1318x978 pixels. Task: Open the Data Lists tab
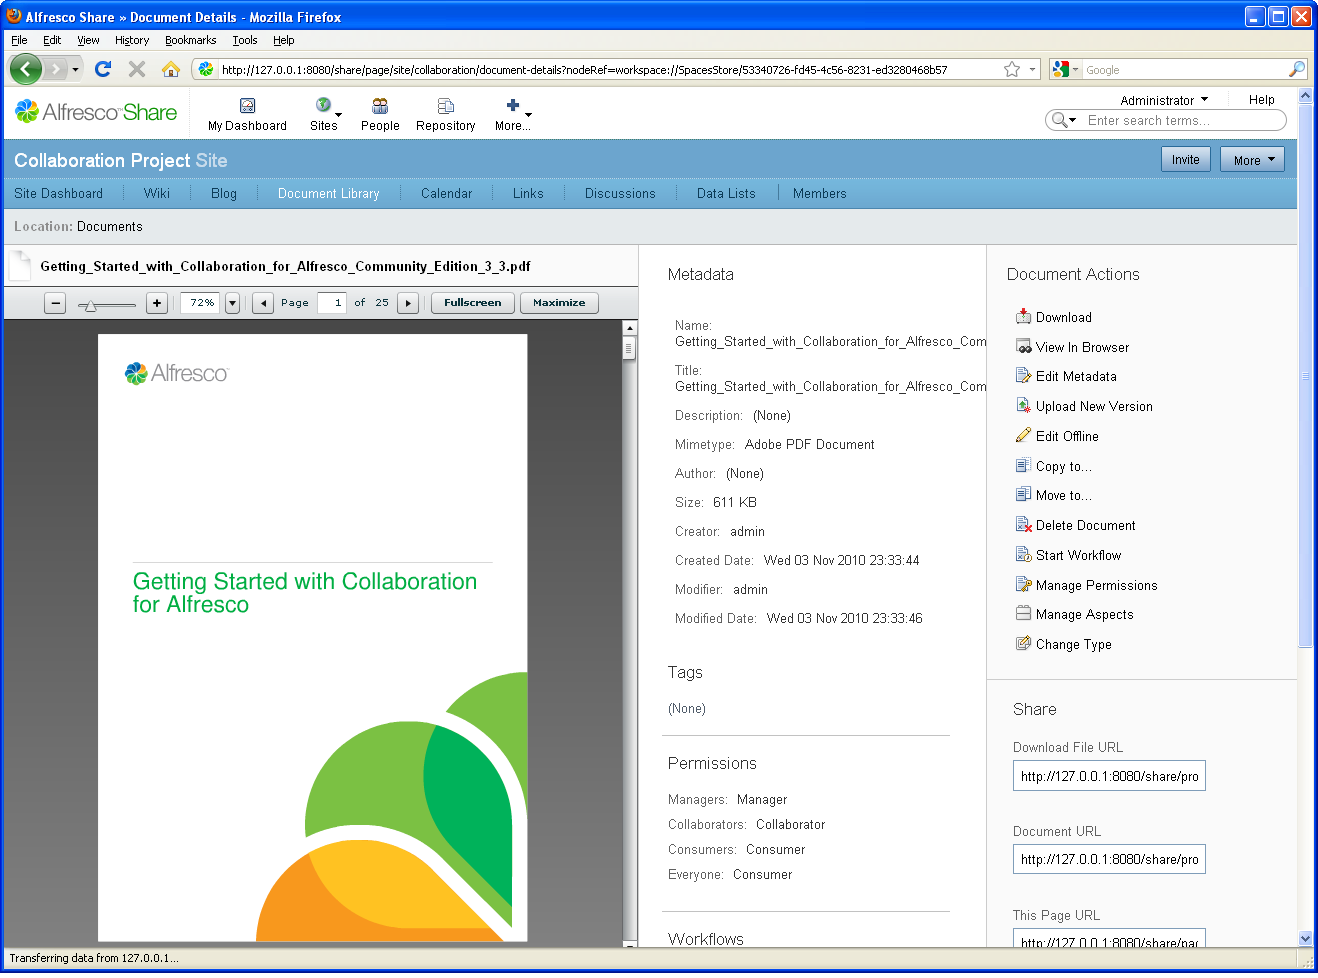(726, 194)
